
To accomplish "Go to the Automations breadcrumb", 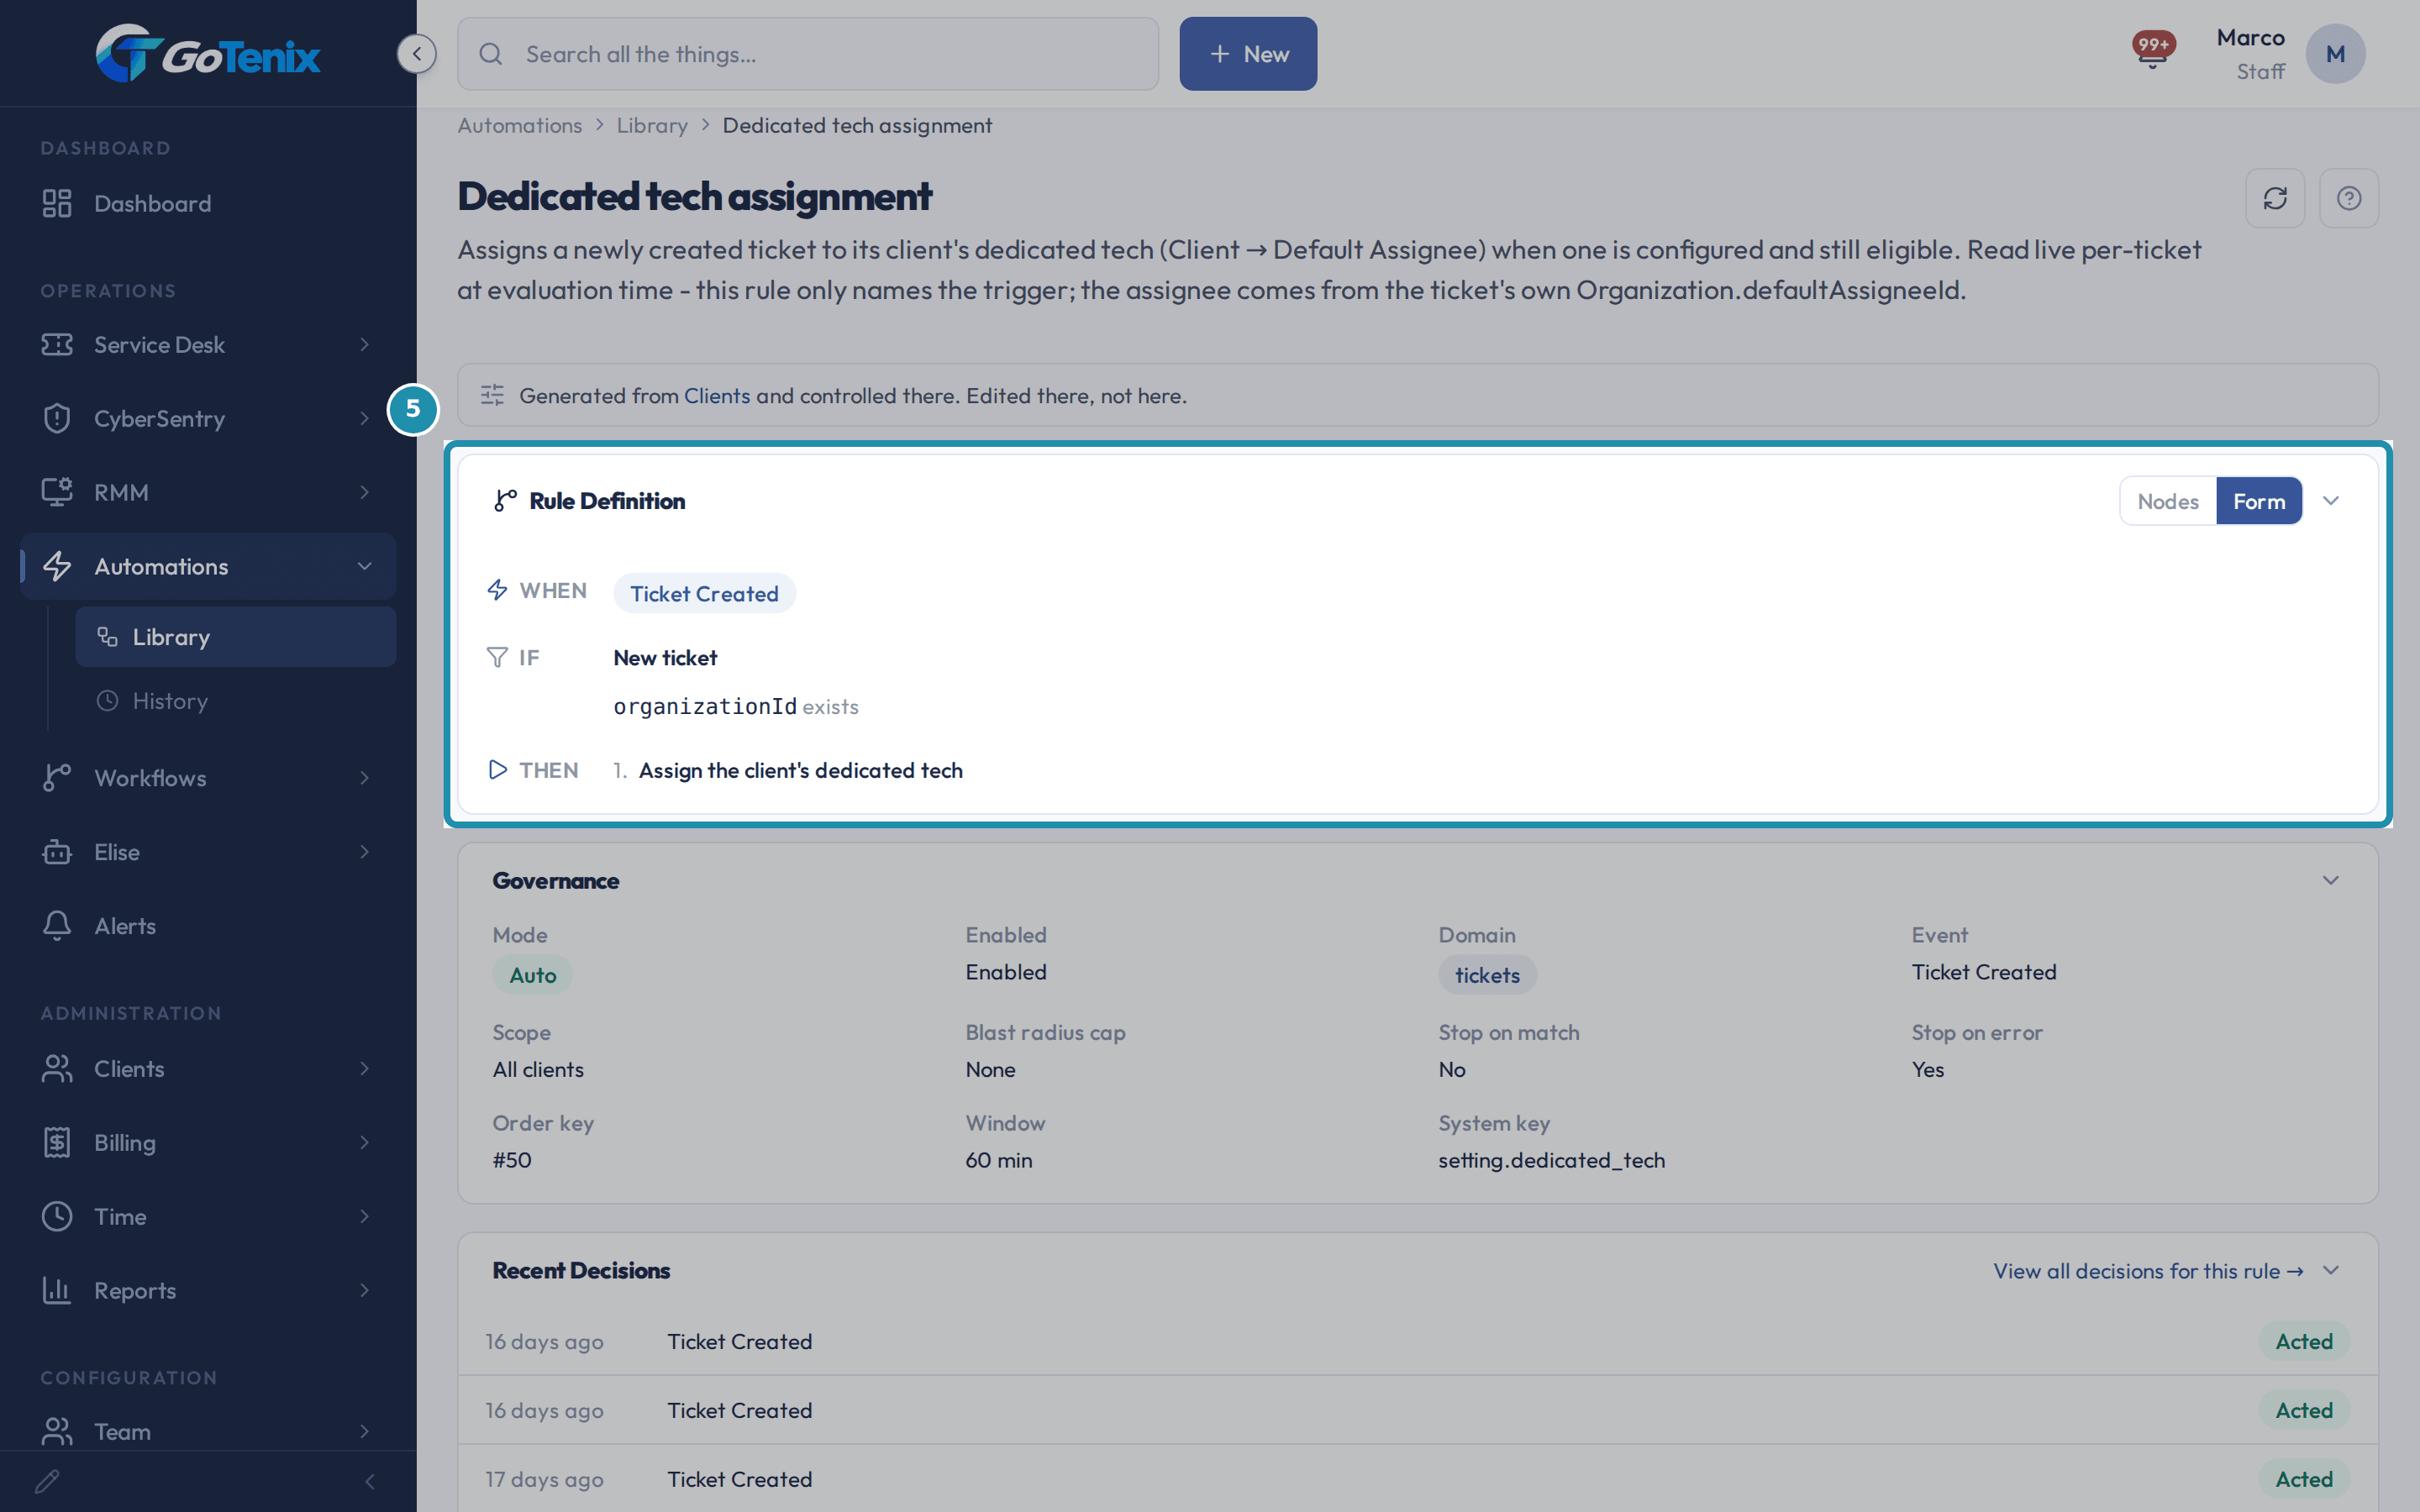I will point(519,125).
